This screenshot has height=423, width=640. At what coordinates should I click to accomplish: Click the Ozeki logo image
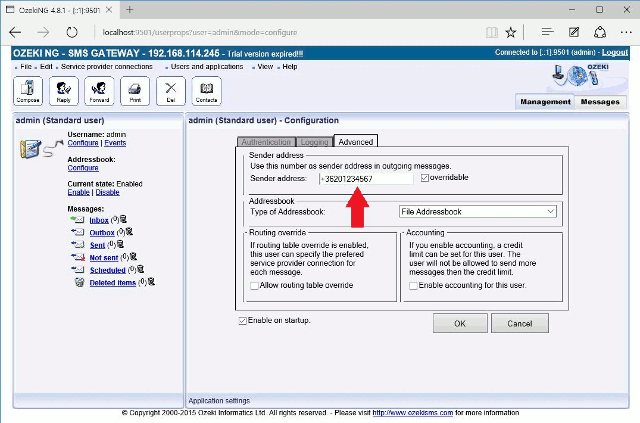coord(581,75)
